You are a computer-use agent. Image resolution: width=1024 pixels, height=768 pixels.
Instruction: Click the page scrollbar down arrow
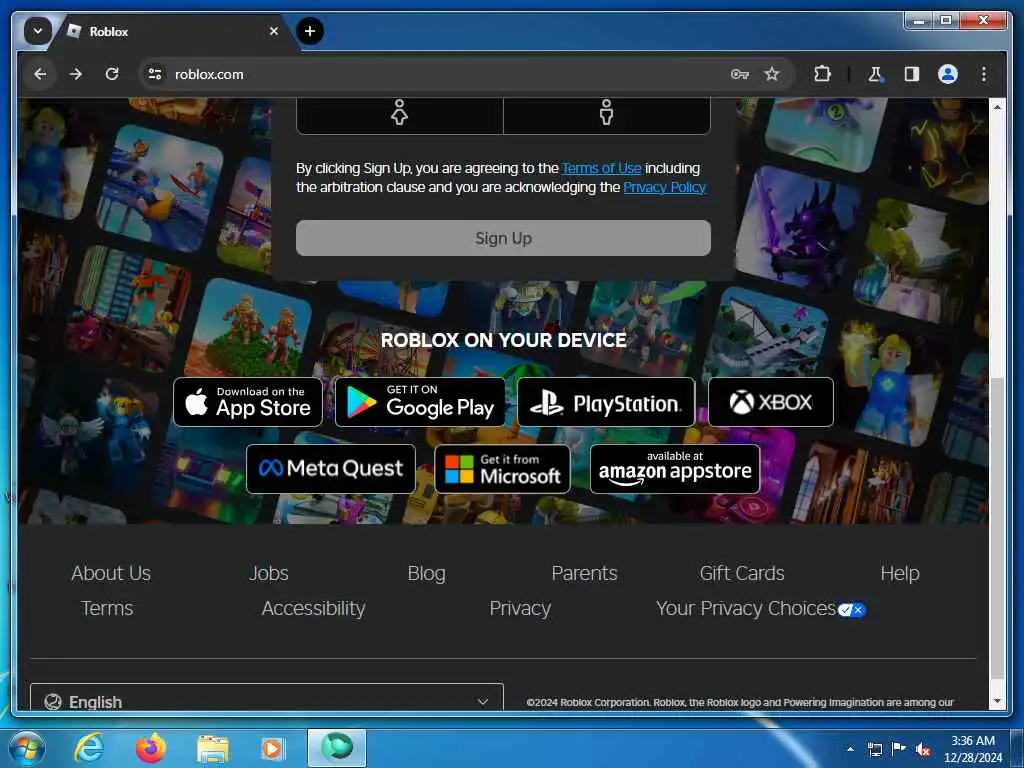click(x=997, y=701)
